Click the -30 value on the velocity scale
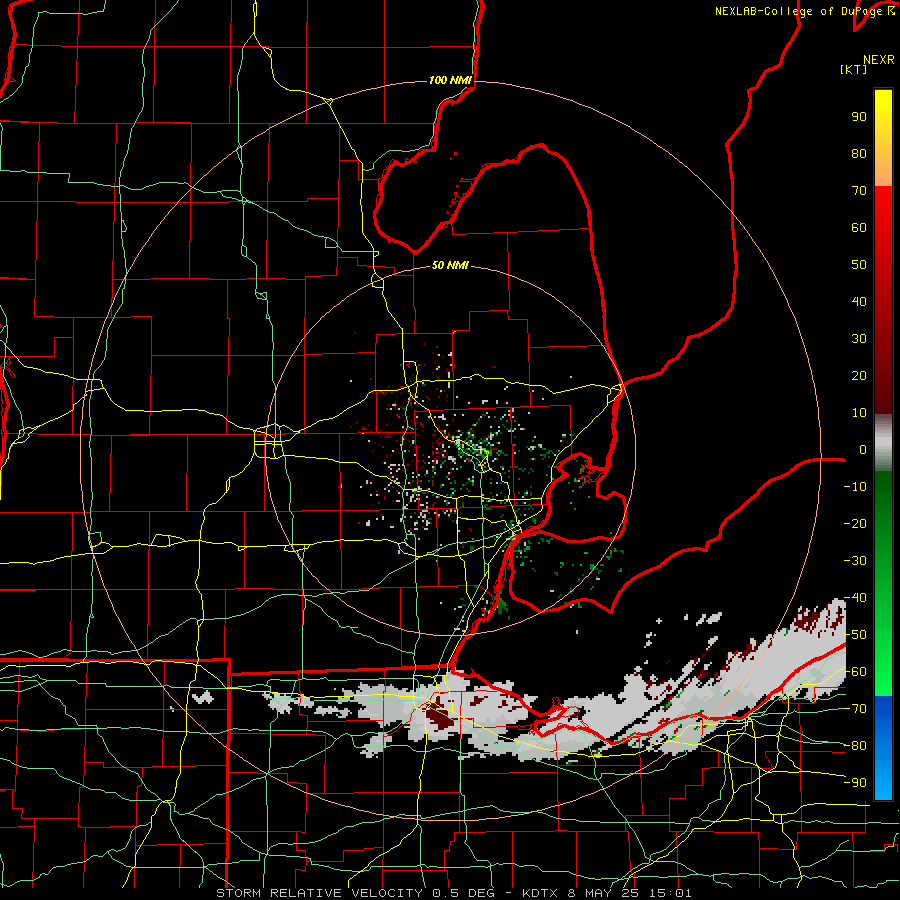900x900 pixels. click(x=855, y=561)
